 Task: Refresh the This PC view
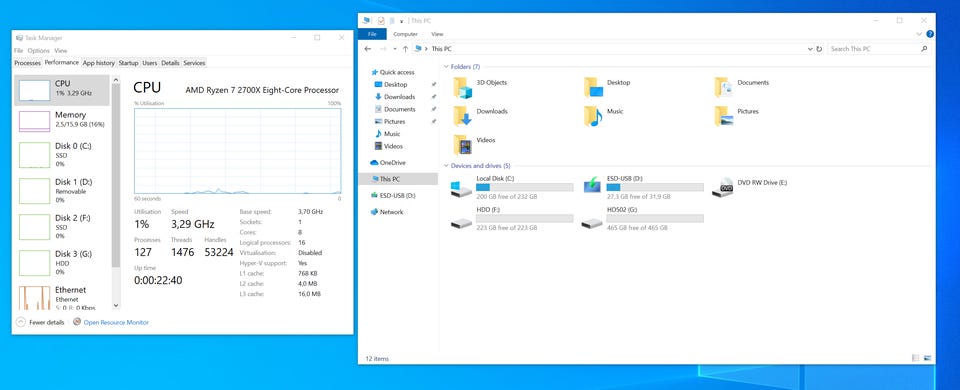click(819, 49)
